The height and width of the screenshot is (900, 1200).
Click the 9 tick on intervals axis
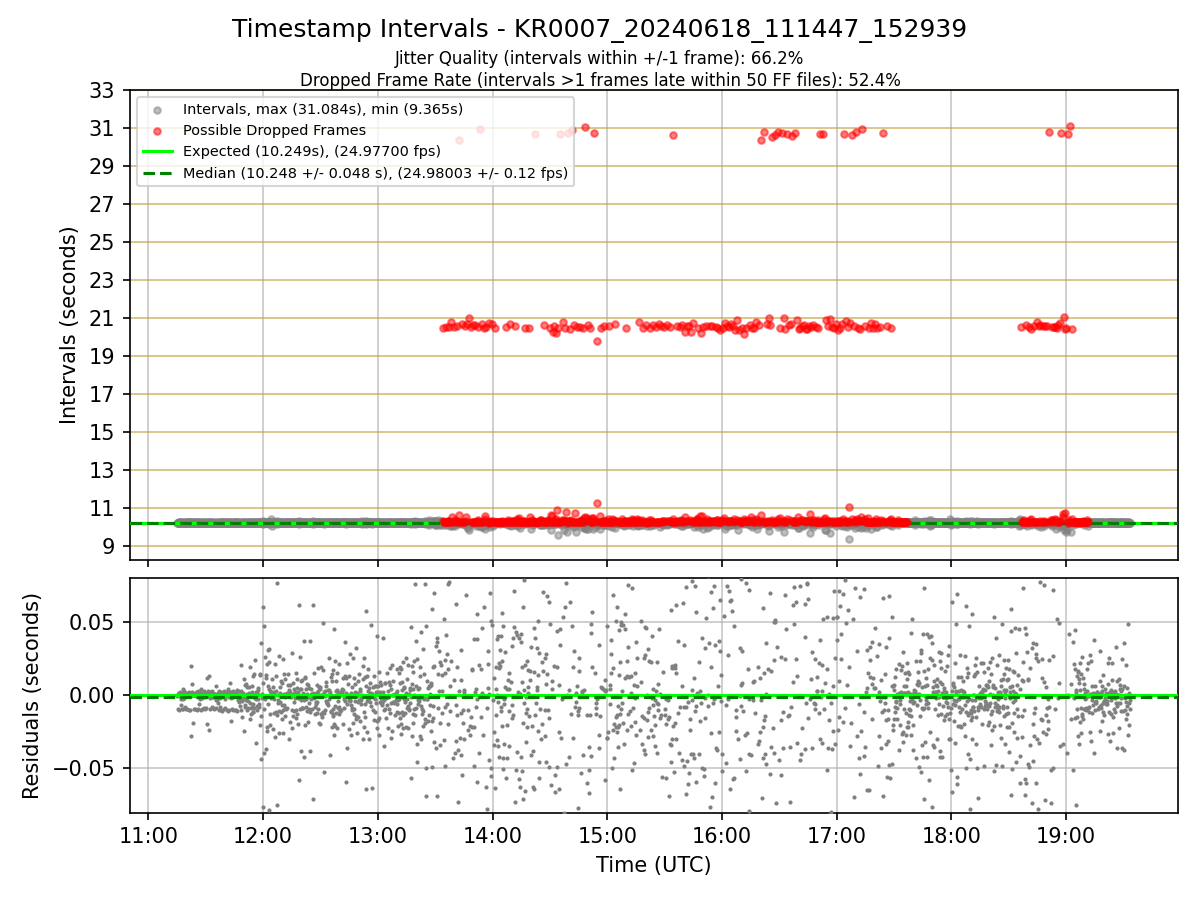(x=110, y=546)
